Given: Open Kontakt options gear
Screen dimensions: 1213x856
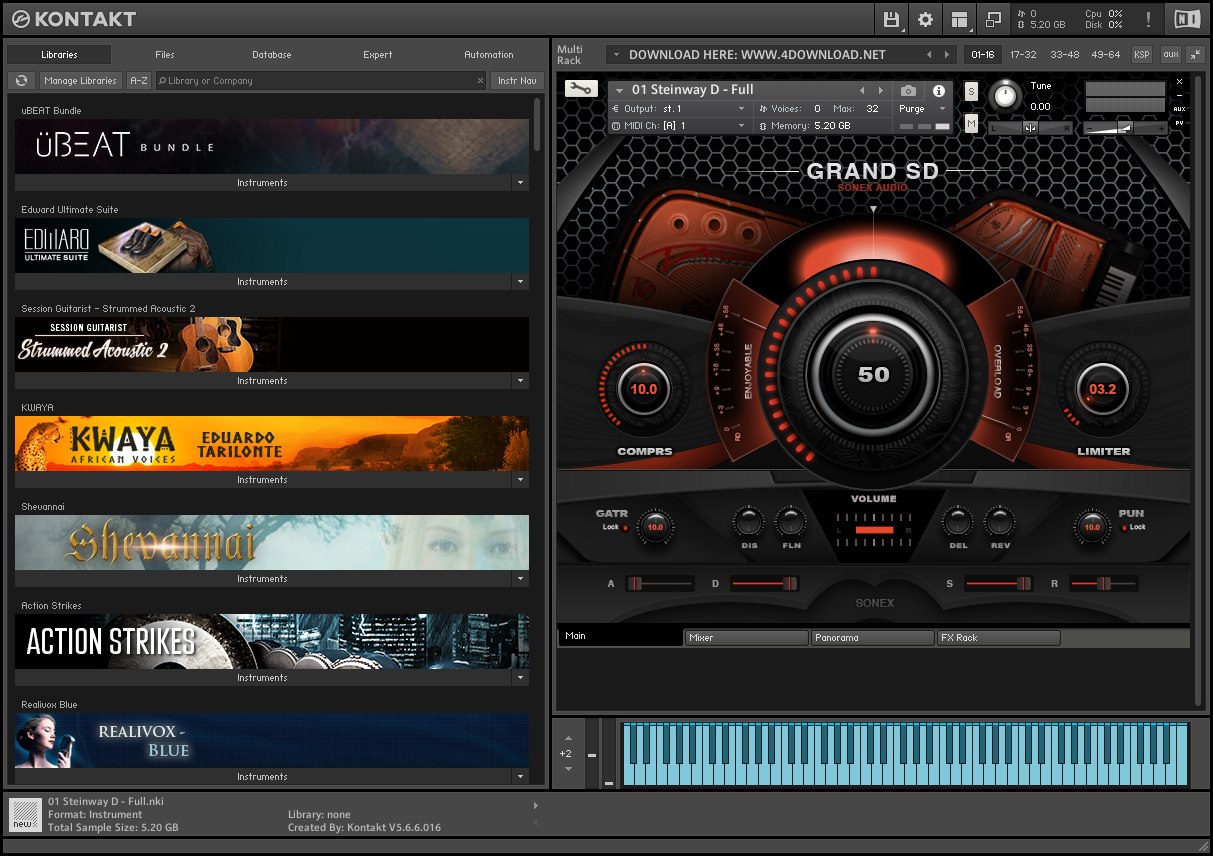Looking at the screenshot, I should click(925, 19).
